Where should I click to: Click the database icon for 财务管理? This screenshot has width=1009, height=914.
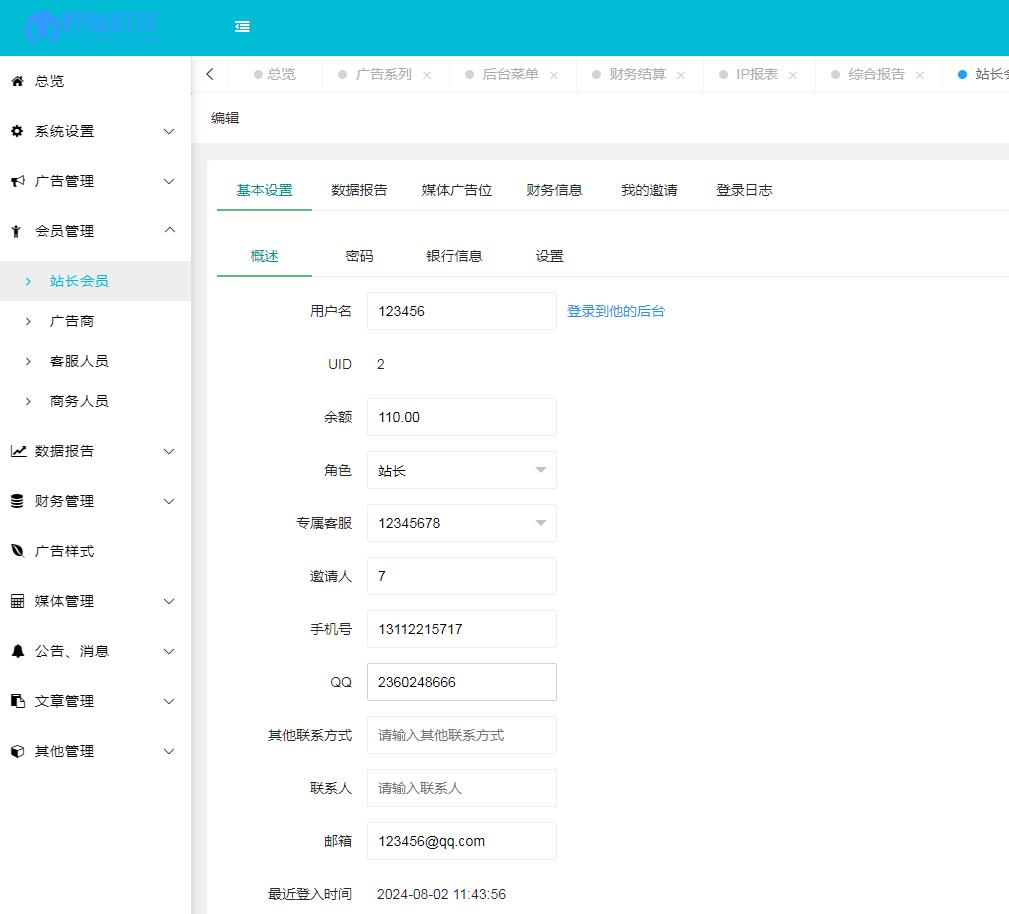tap(17, 501)
